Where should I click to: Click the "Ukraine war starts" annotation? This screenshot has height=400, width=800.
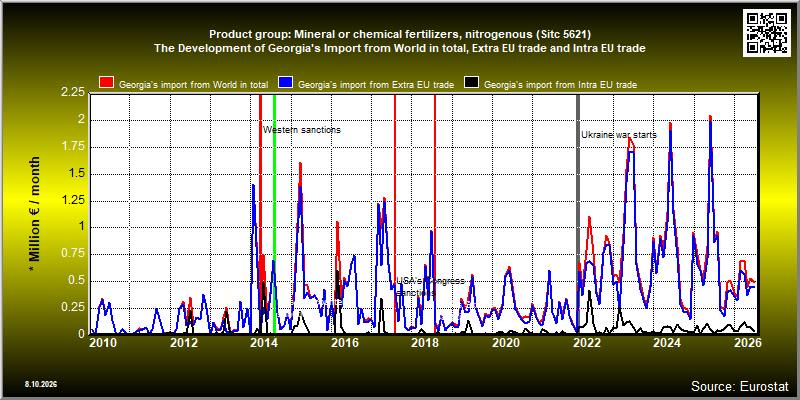coord(619,135)
